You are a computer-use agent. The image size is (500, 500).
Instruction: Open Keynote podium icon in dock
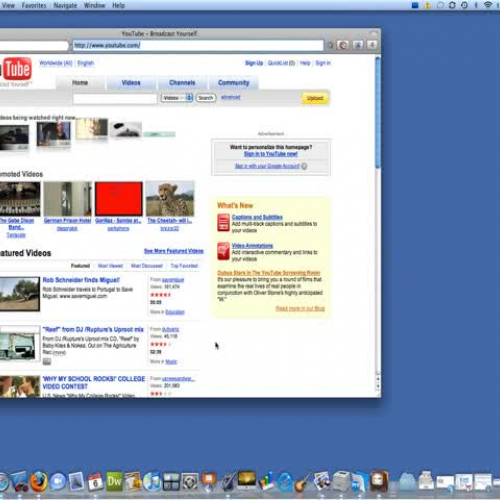click(209, 482)
